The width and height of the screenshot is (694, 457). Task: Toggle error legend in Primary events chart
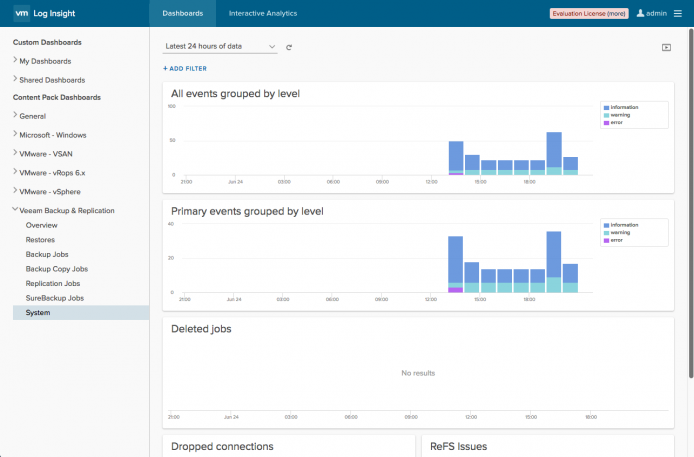coord(613,240)
